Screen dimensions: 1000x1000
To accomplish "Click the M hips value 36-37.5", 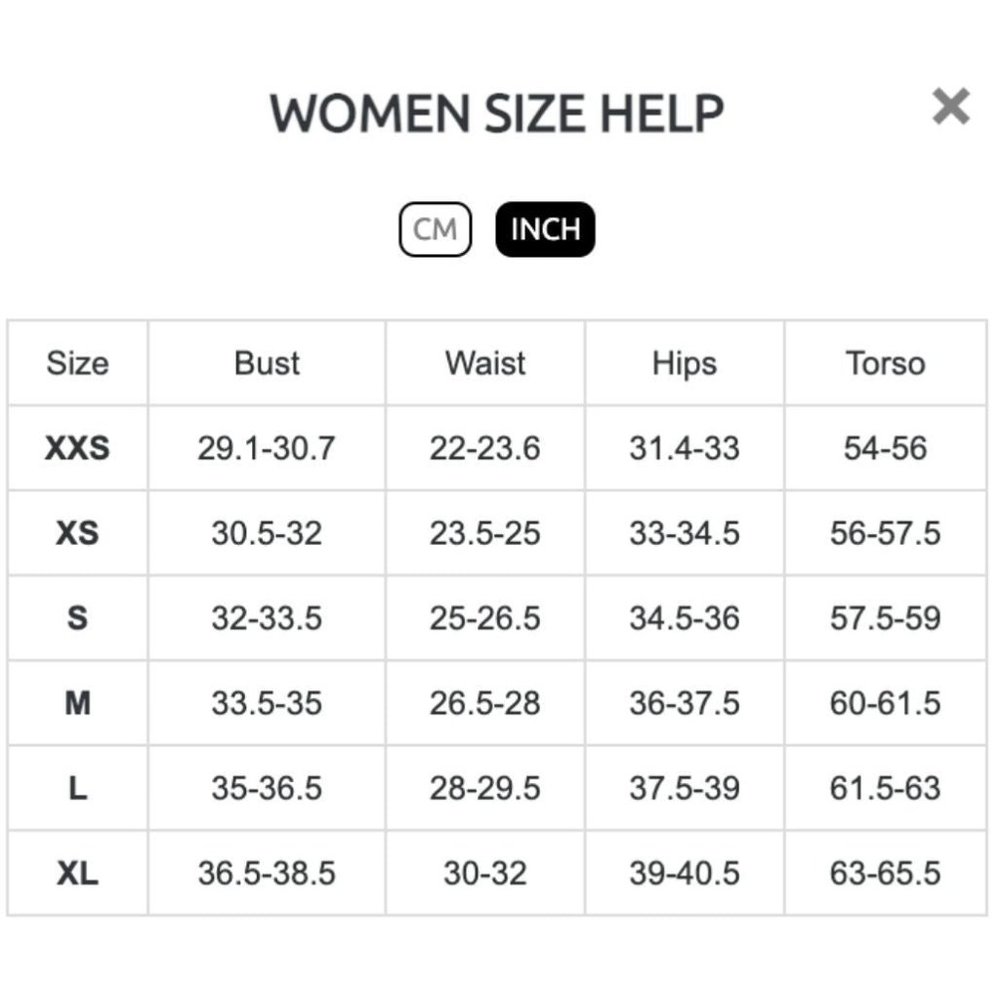I will (684, 703).
